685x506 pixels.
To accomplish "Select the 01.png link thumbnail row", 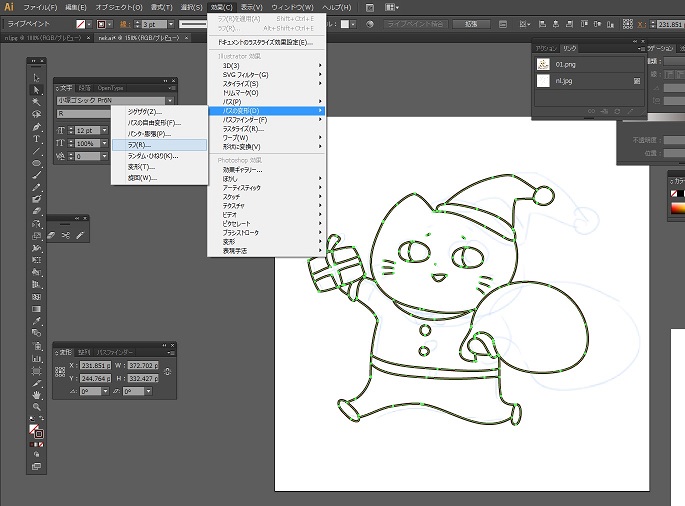I will (589, 65).
